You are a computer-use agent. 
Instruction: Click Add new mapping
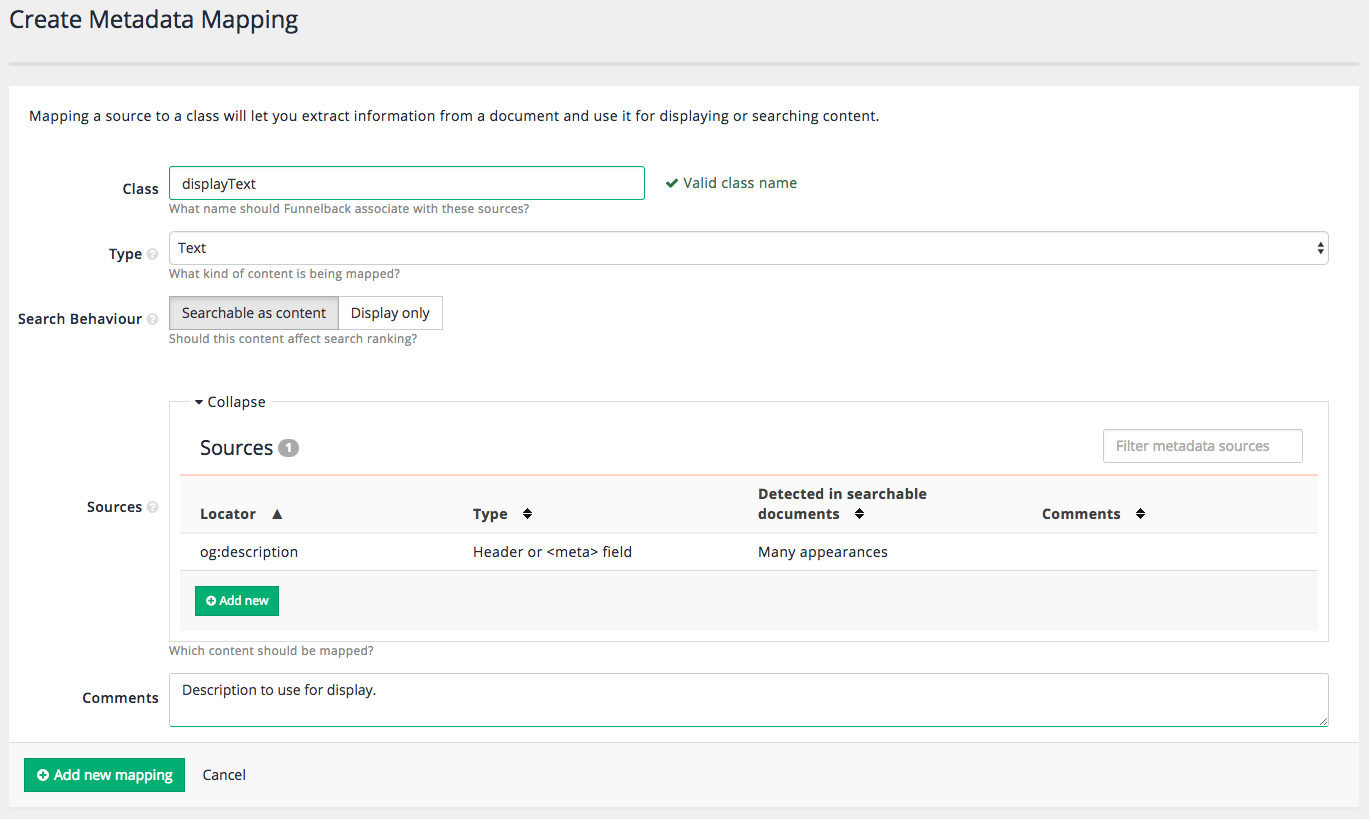pyautogui.click(x=104, y=774)
